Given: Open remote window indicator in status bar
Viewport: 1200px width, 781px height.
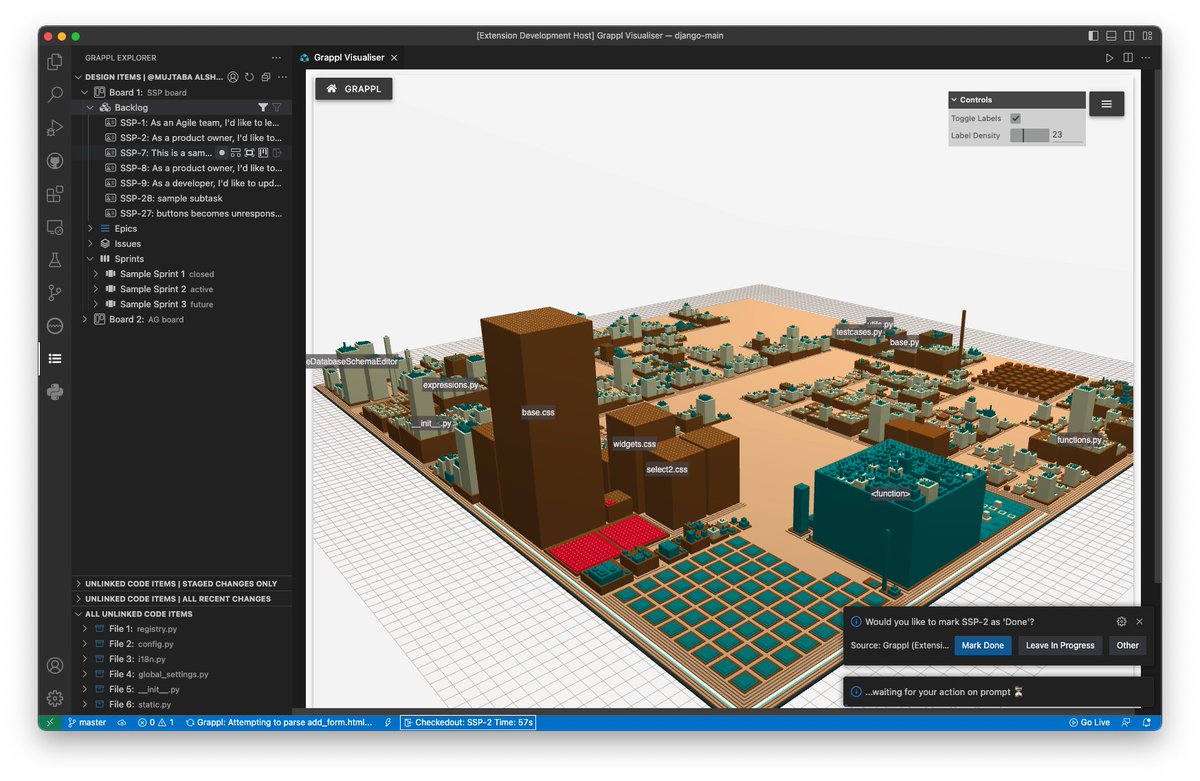Looking at the screenshot, I should coord(50,722).
